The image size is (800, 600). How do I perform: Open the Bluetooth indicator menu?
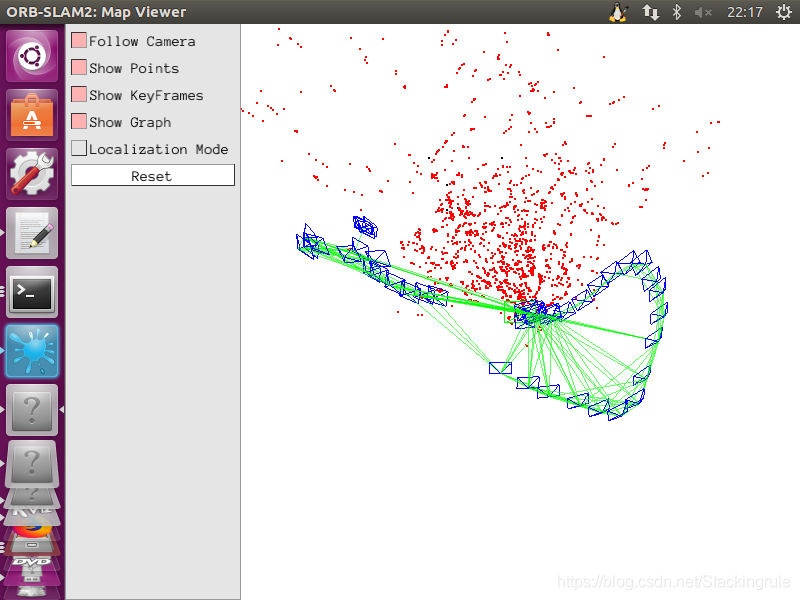pyautogui.click(x=677, y=12)
